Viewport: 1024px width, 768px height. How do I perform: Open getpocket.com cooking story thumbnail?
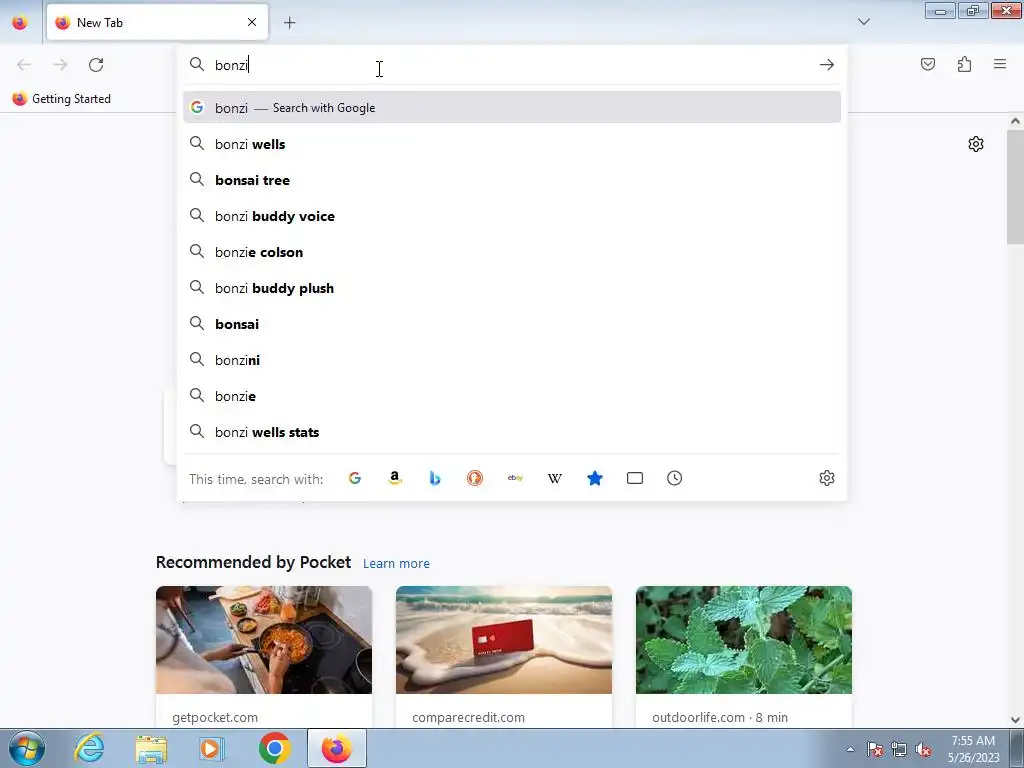(x=264, y=640)
